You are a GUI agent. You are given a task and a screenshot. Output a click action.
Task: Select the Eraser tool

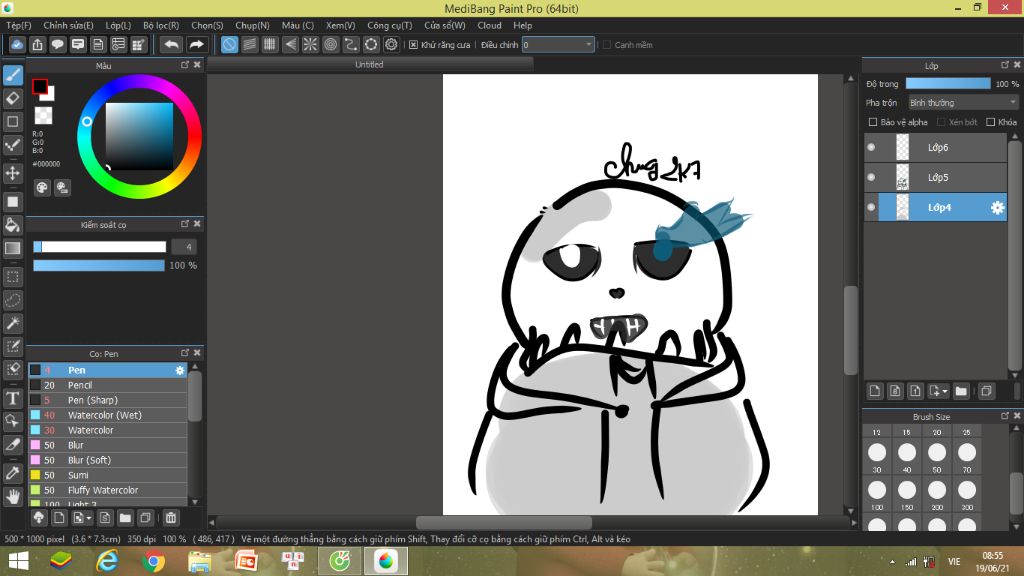[12, 99]
